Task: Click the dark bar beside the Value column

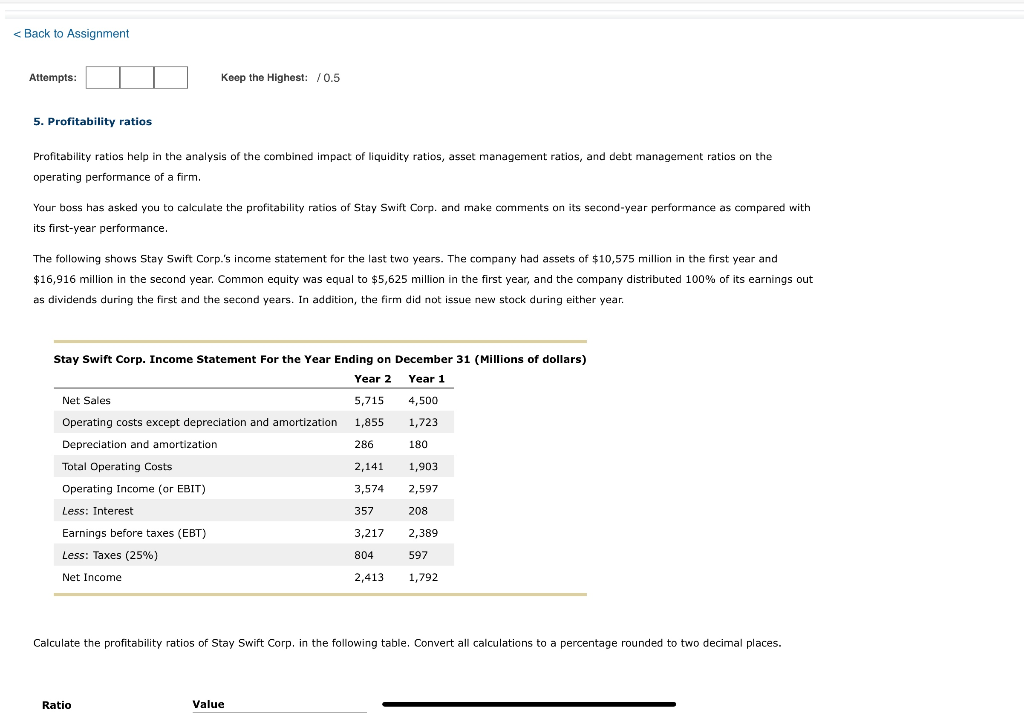Action: point(529,704)
